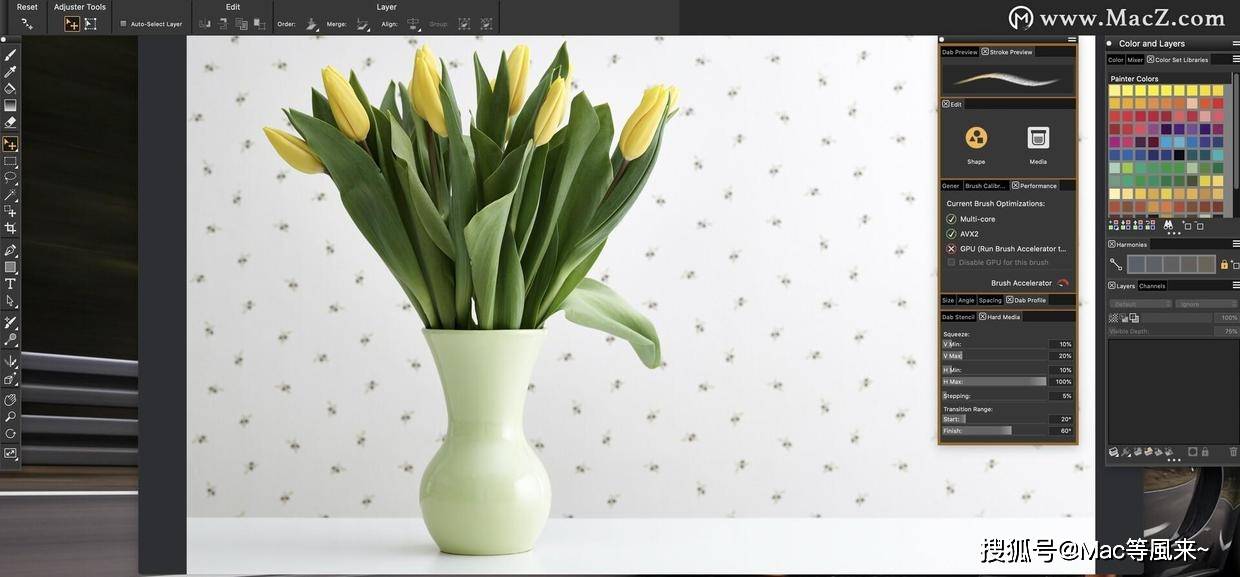Switch to the Channels tab
Screen dimensions: 1240x577
(x=1152, y=285)
